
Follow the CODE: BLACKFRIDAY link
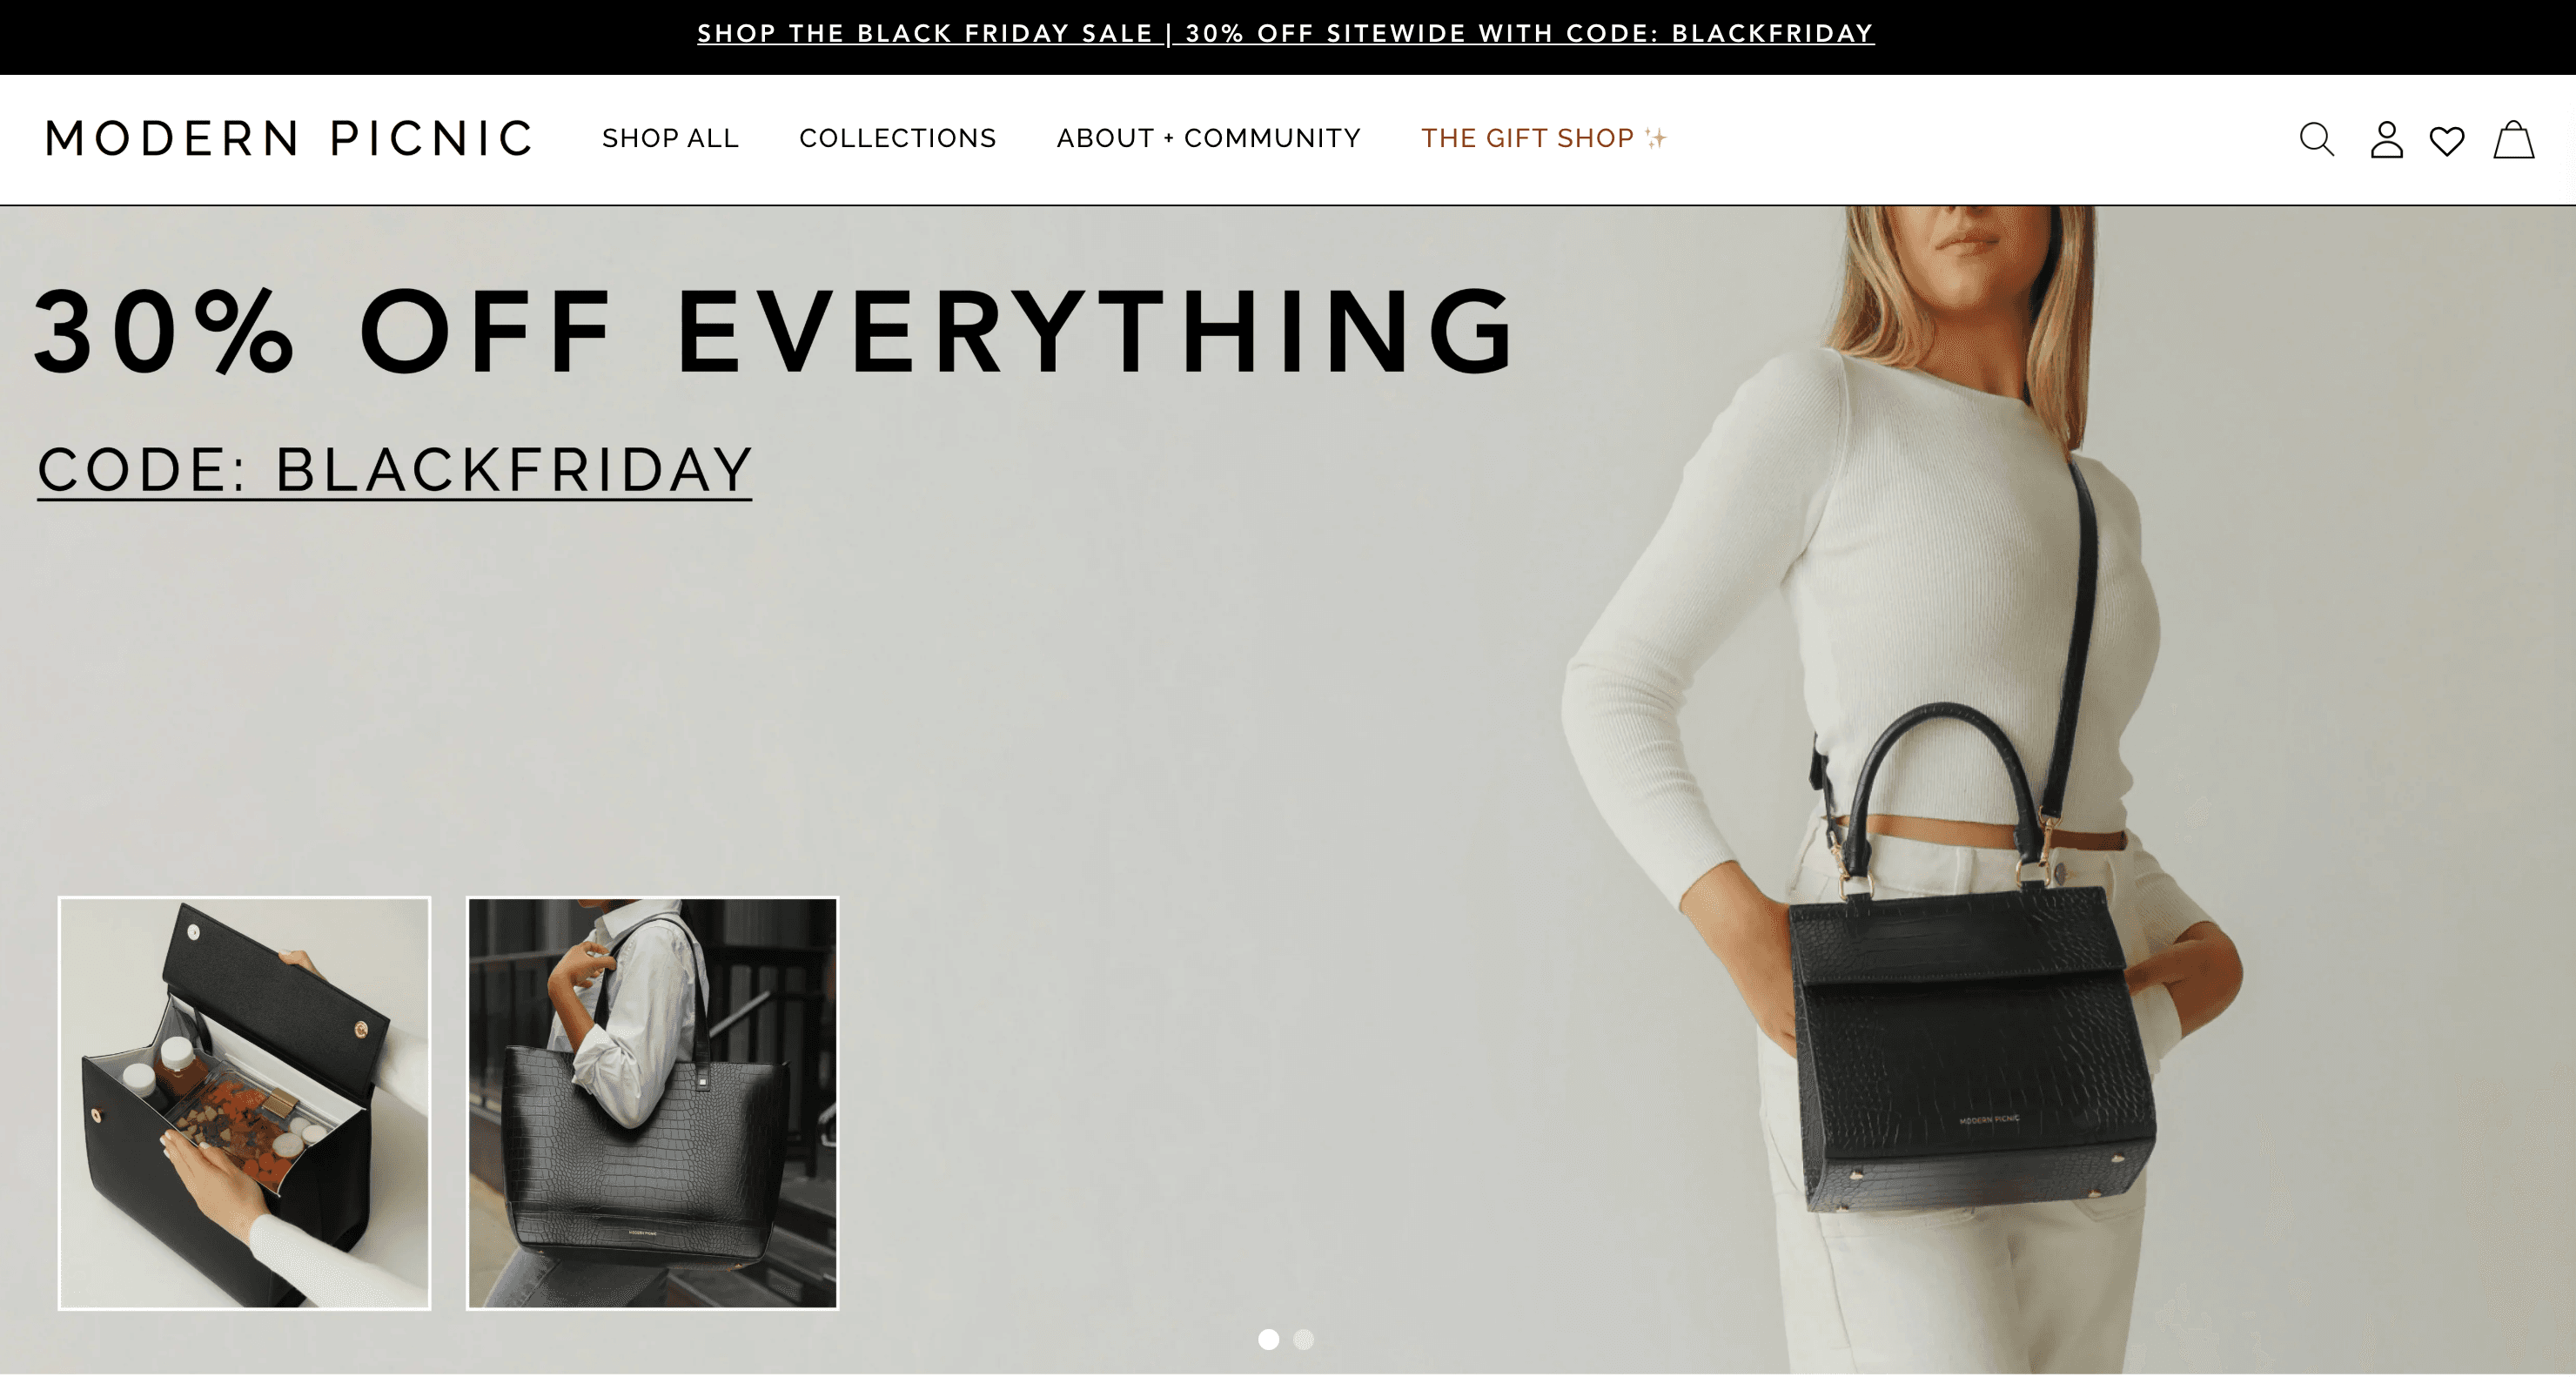click(x=394, y=470)
